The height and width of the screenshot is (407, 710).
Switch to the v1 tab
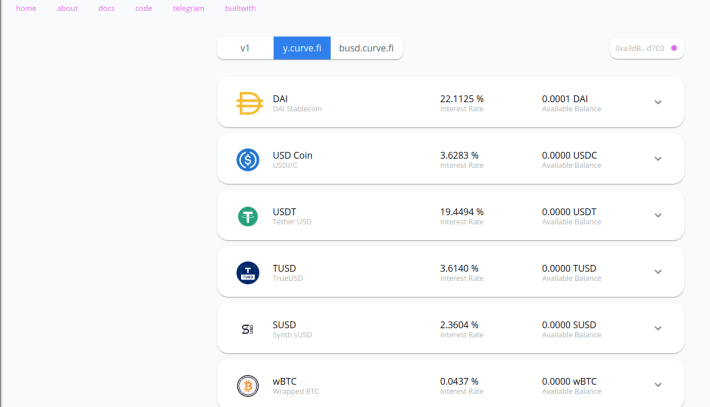coord(245,48)
